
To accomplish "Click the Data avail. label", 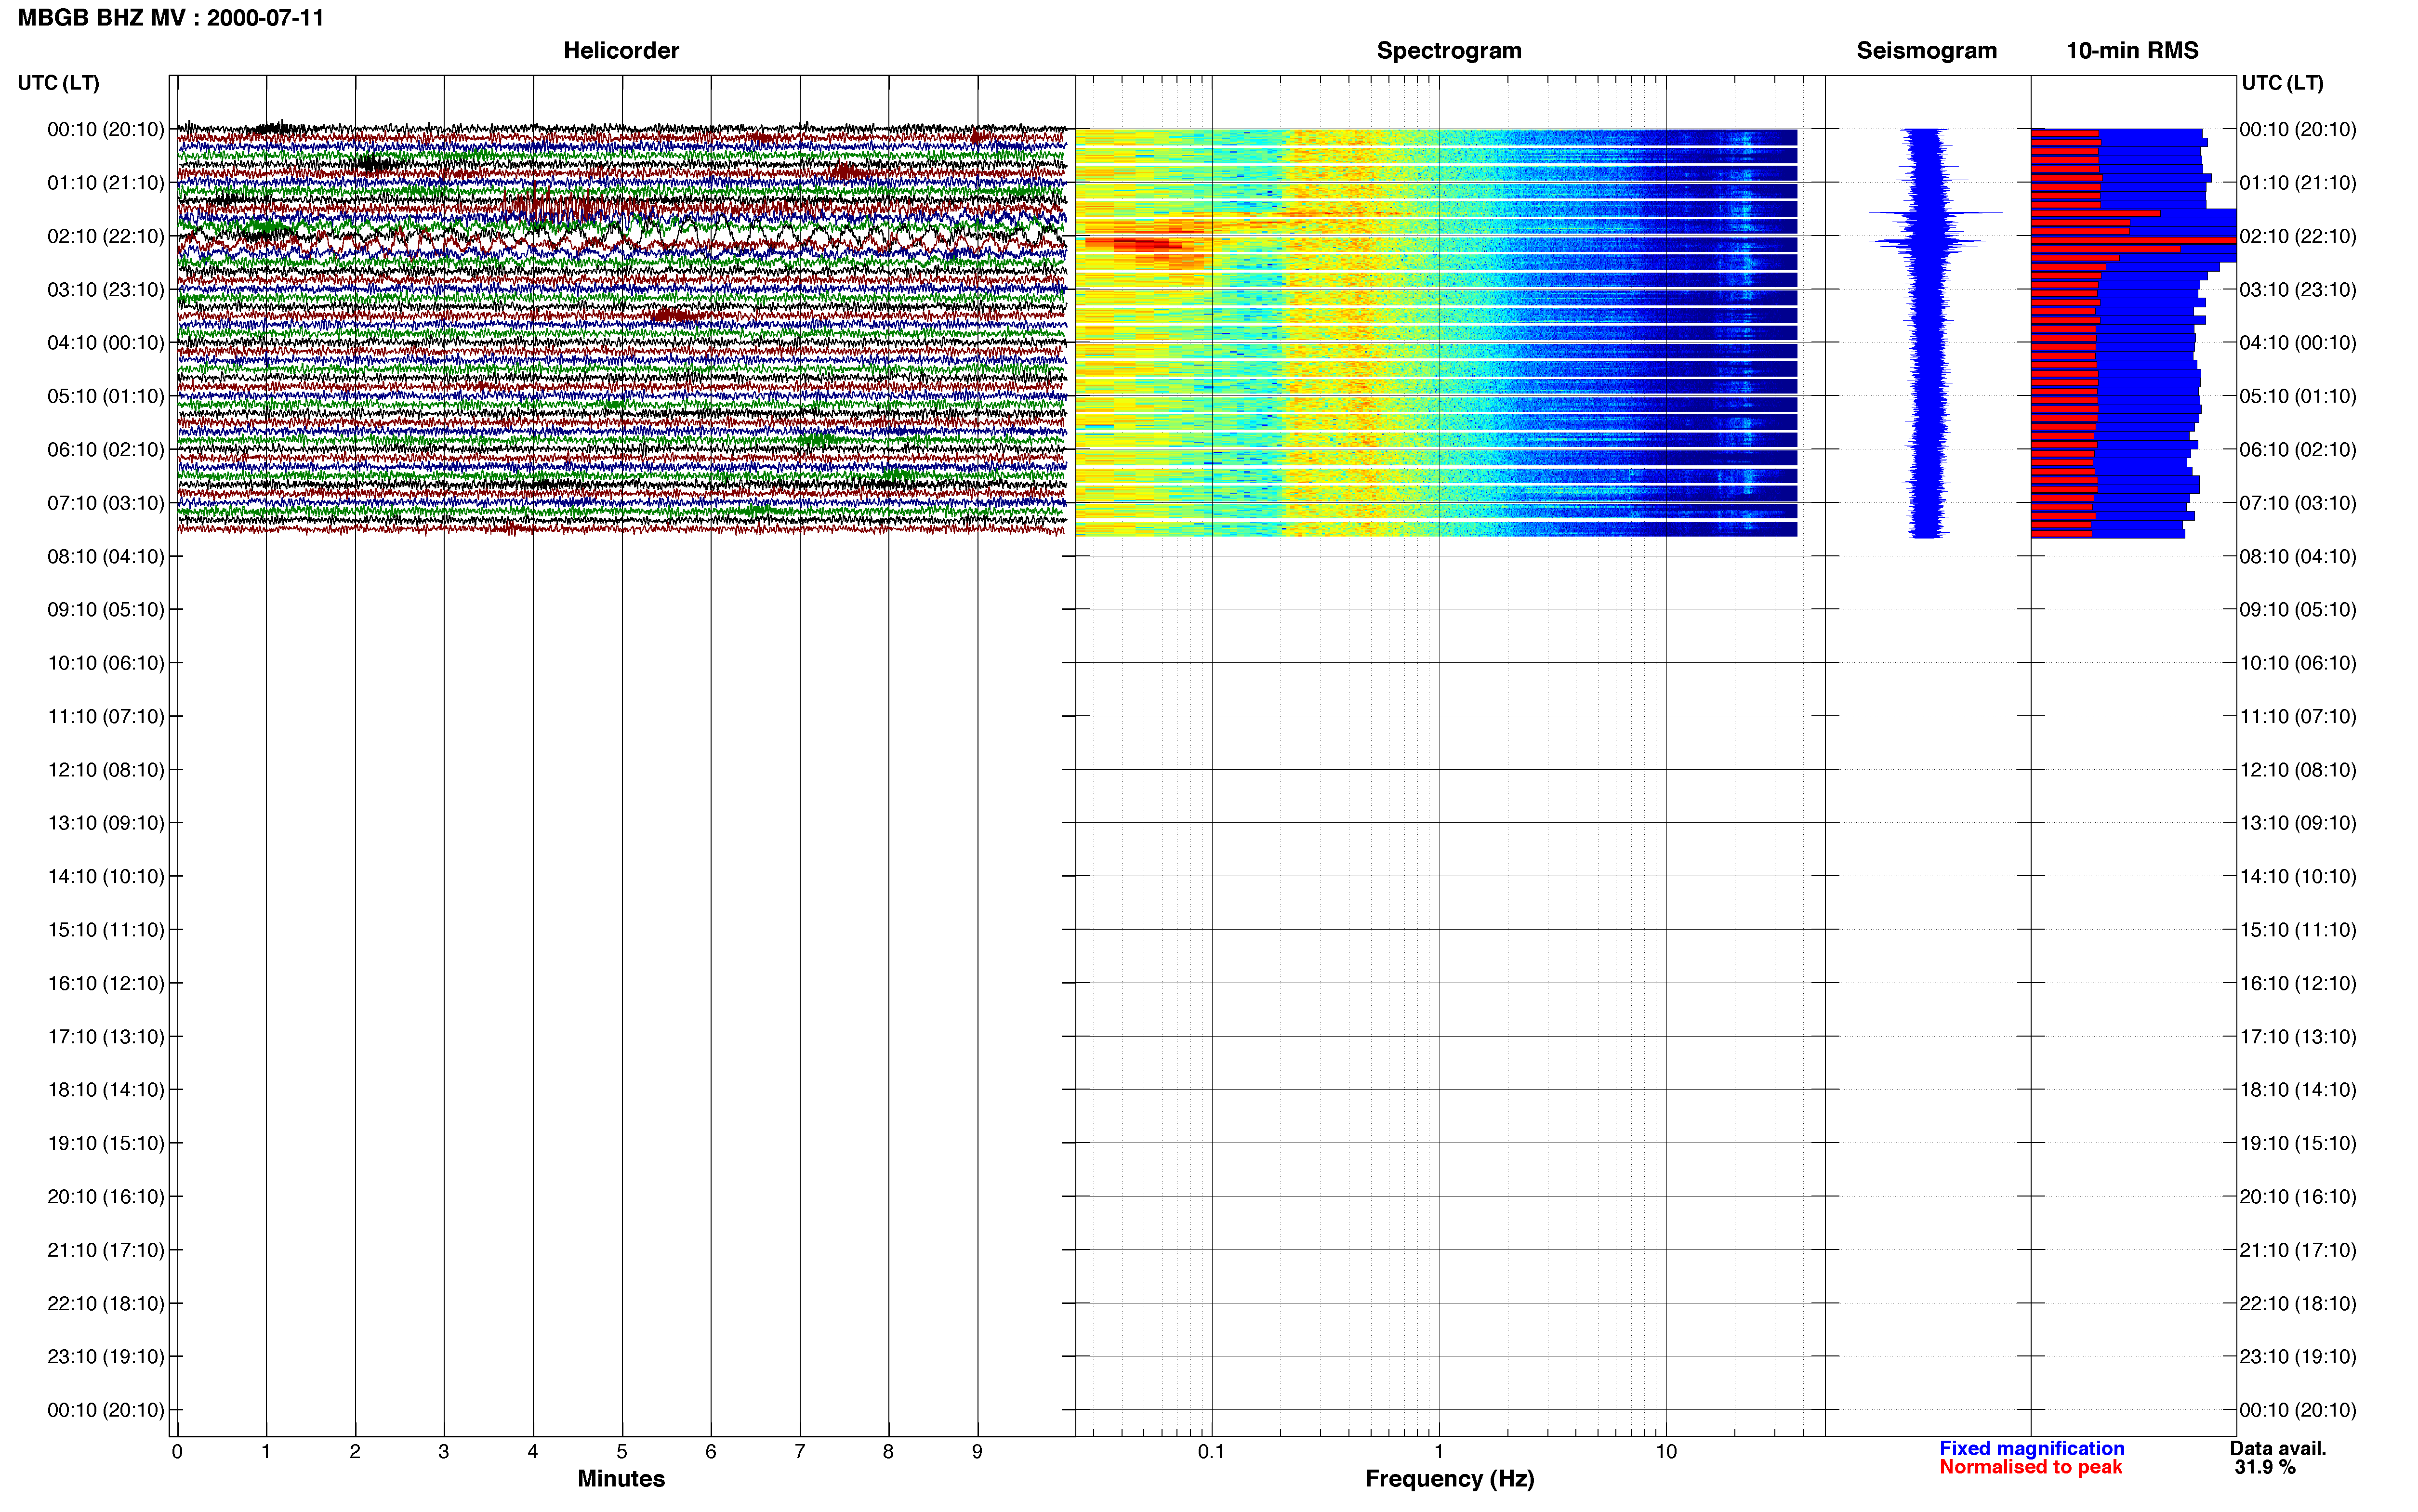I will (2278, 1448).
